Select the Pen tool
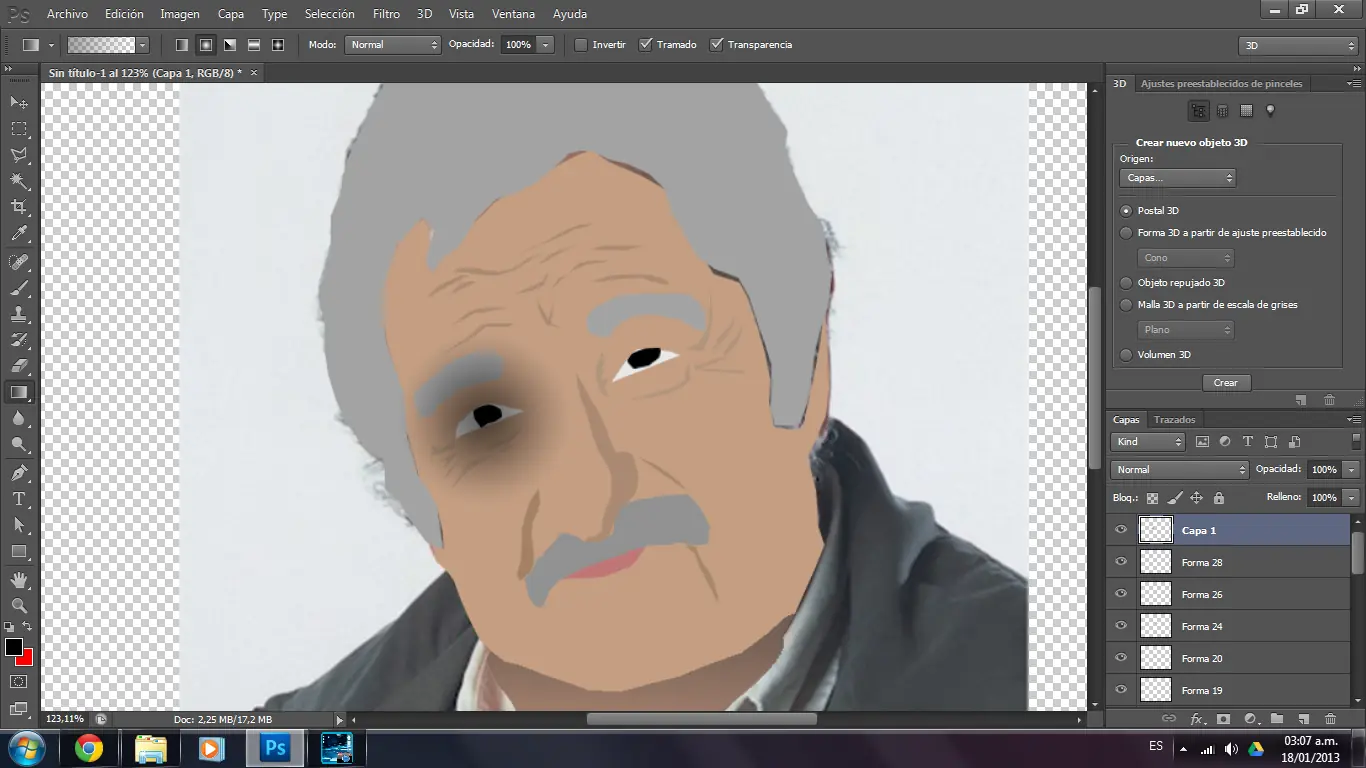 pyautogui.click(x=18, y=472)
